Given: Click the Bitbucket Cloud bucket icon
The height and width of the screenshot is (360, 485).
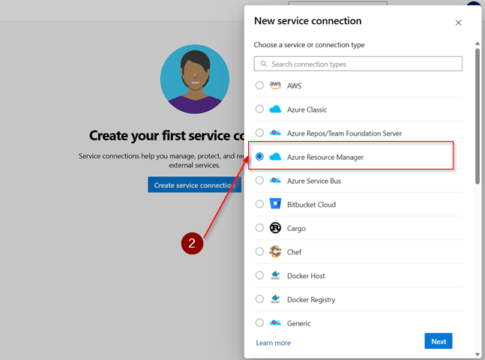Looking at the screenshot, I should (275, 204).
